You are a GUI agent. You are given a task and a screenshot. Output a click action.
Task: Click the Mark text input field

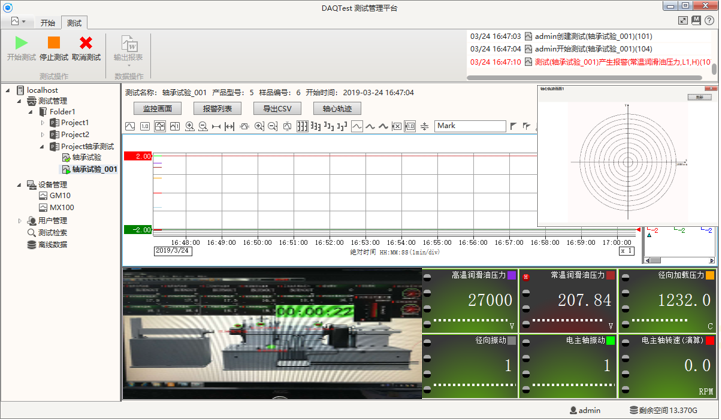[470, 126]
